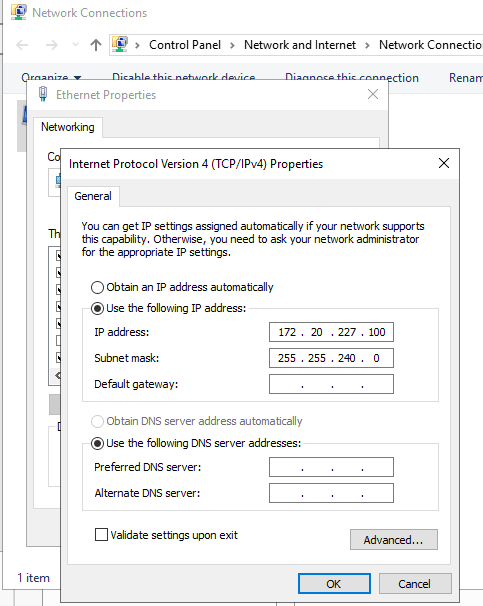Go back in Network Connections window

tap(22, 45)
